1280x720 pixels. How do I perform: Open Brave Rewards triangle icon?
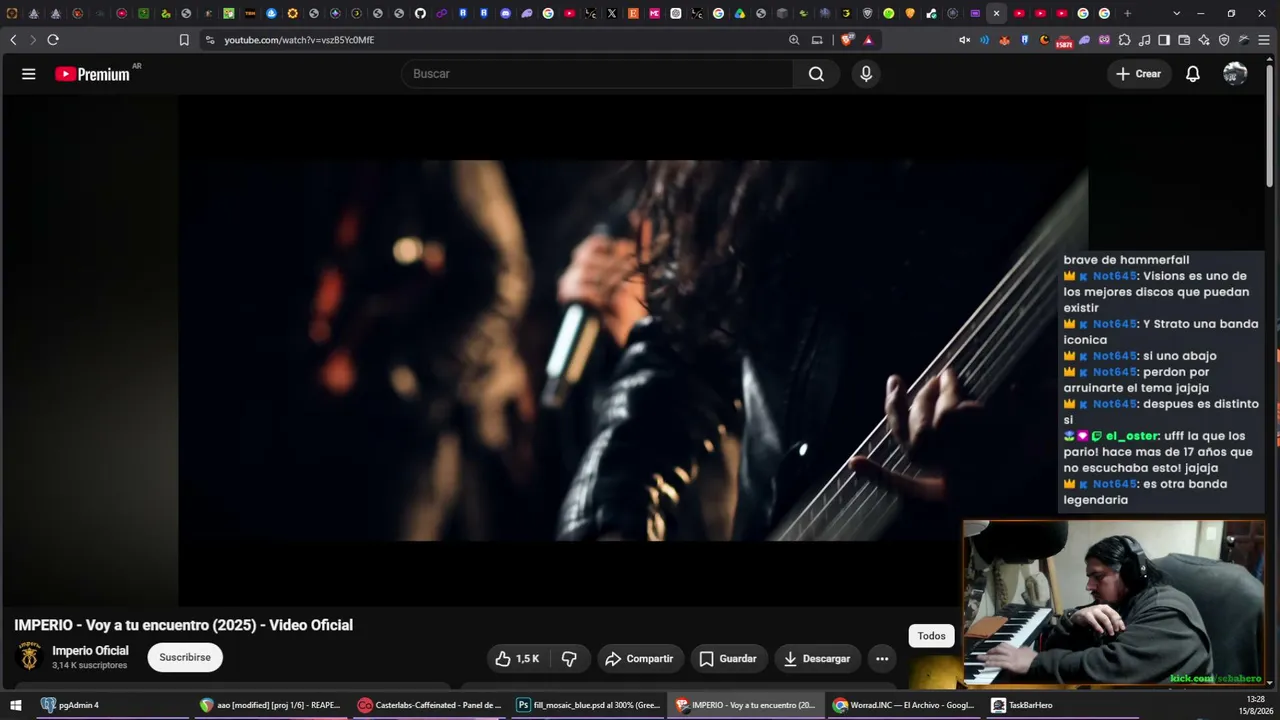click(868, 40)
